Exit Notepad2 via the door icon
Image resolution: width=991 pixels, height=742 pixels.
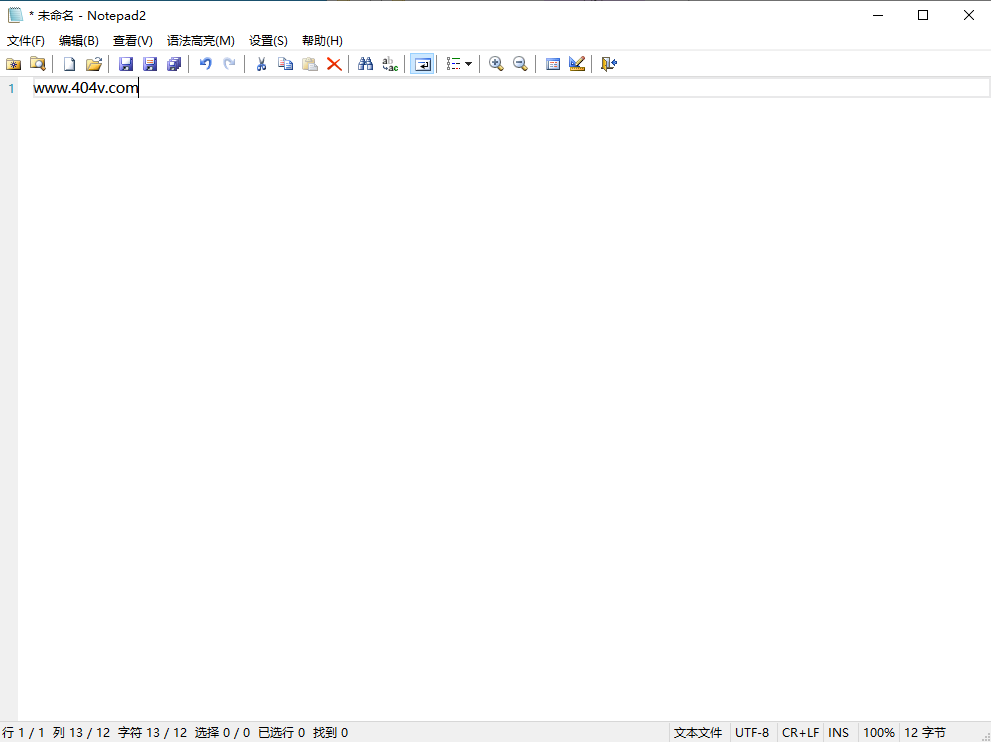[608, 63]
